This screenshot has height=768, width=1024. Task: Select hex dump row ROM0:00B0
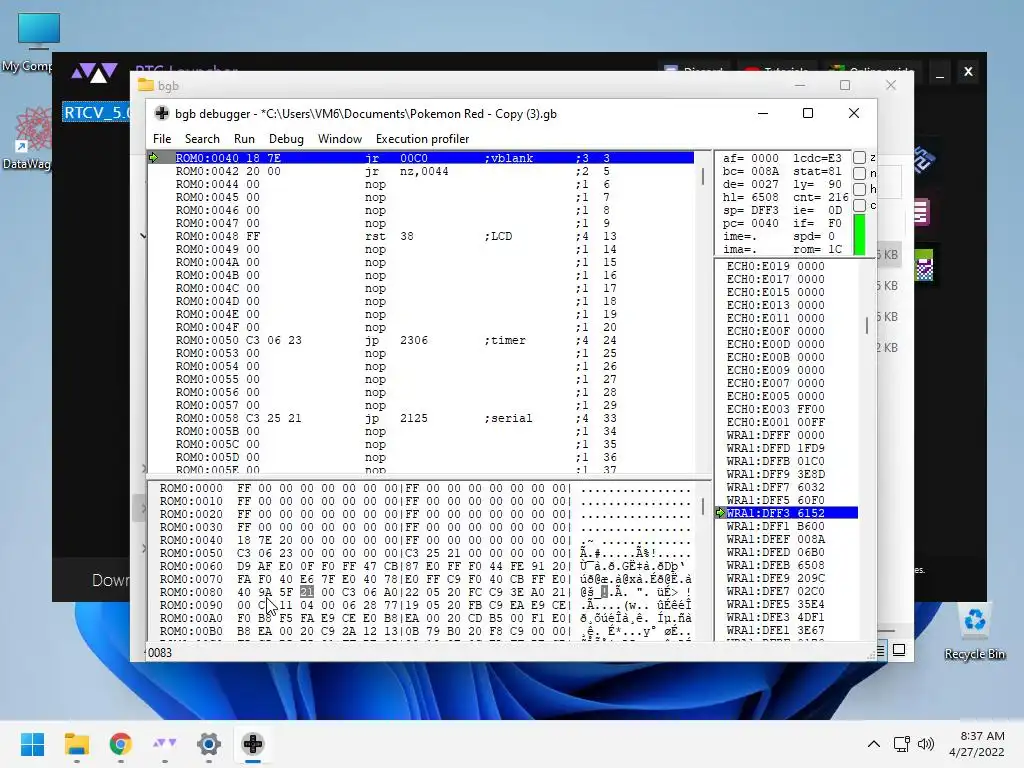coord(425,631)
